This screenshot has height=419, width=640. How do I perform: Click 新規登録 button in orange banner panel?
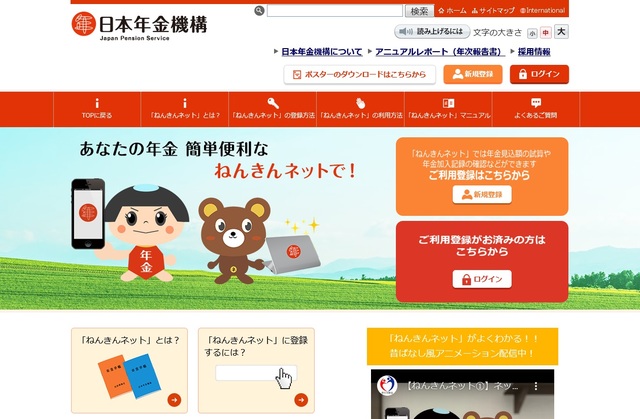click(x=482, y=195)
